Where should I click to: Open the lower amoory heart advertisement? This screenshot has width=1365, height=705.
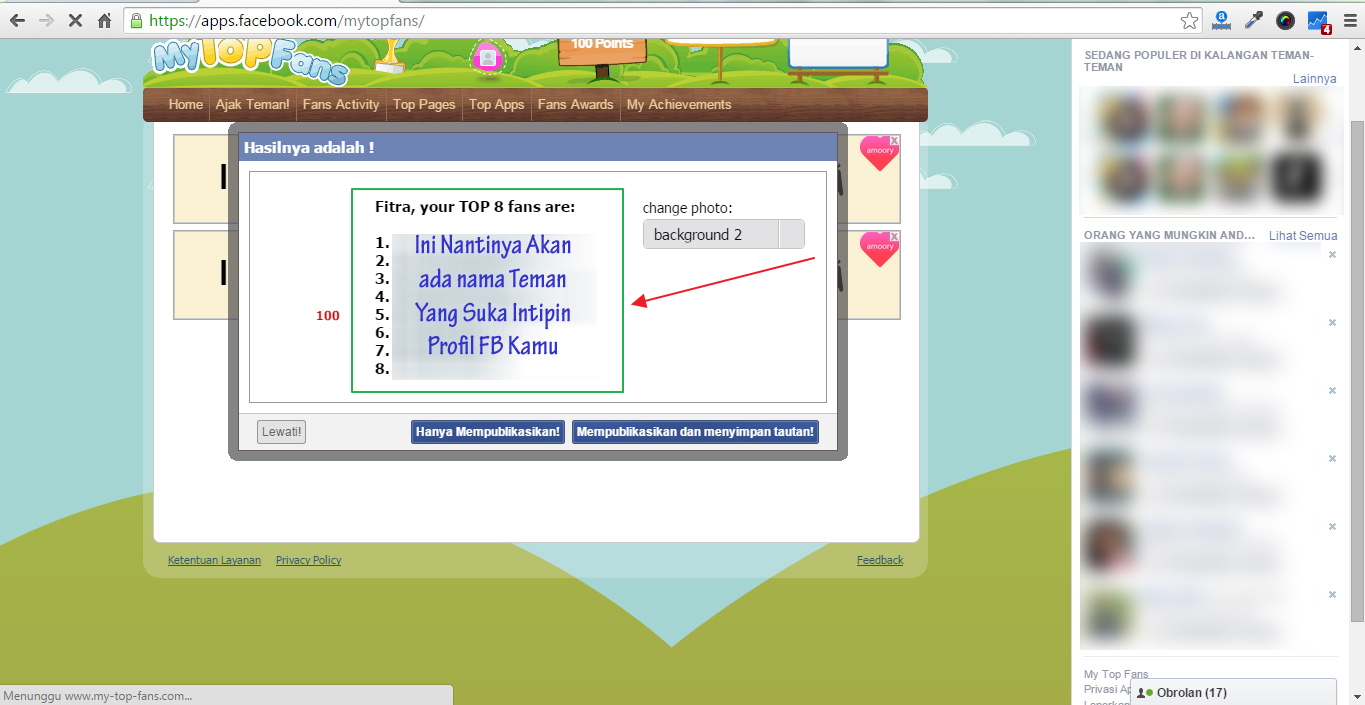click(x=878, y=250)
